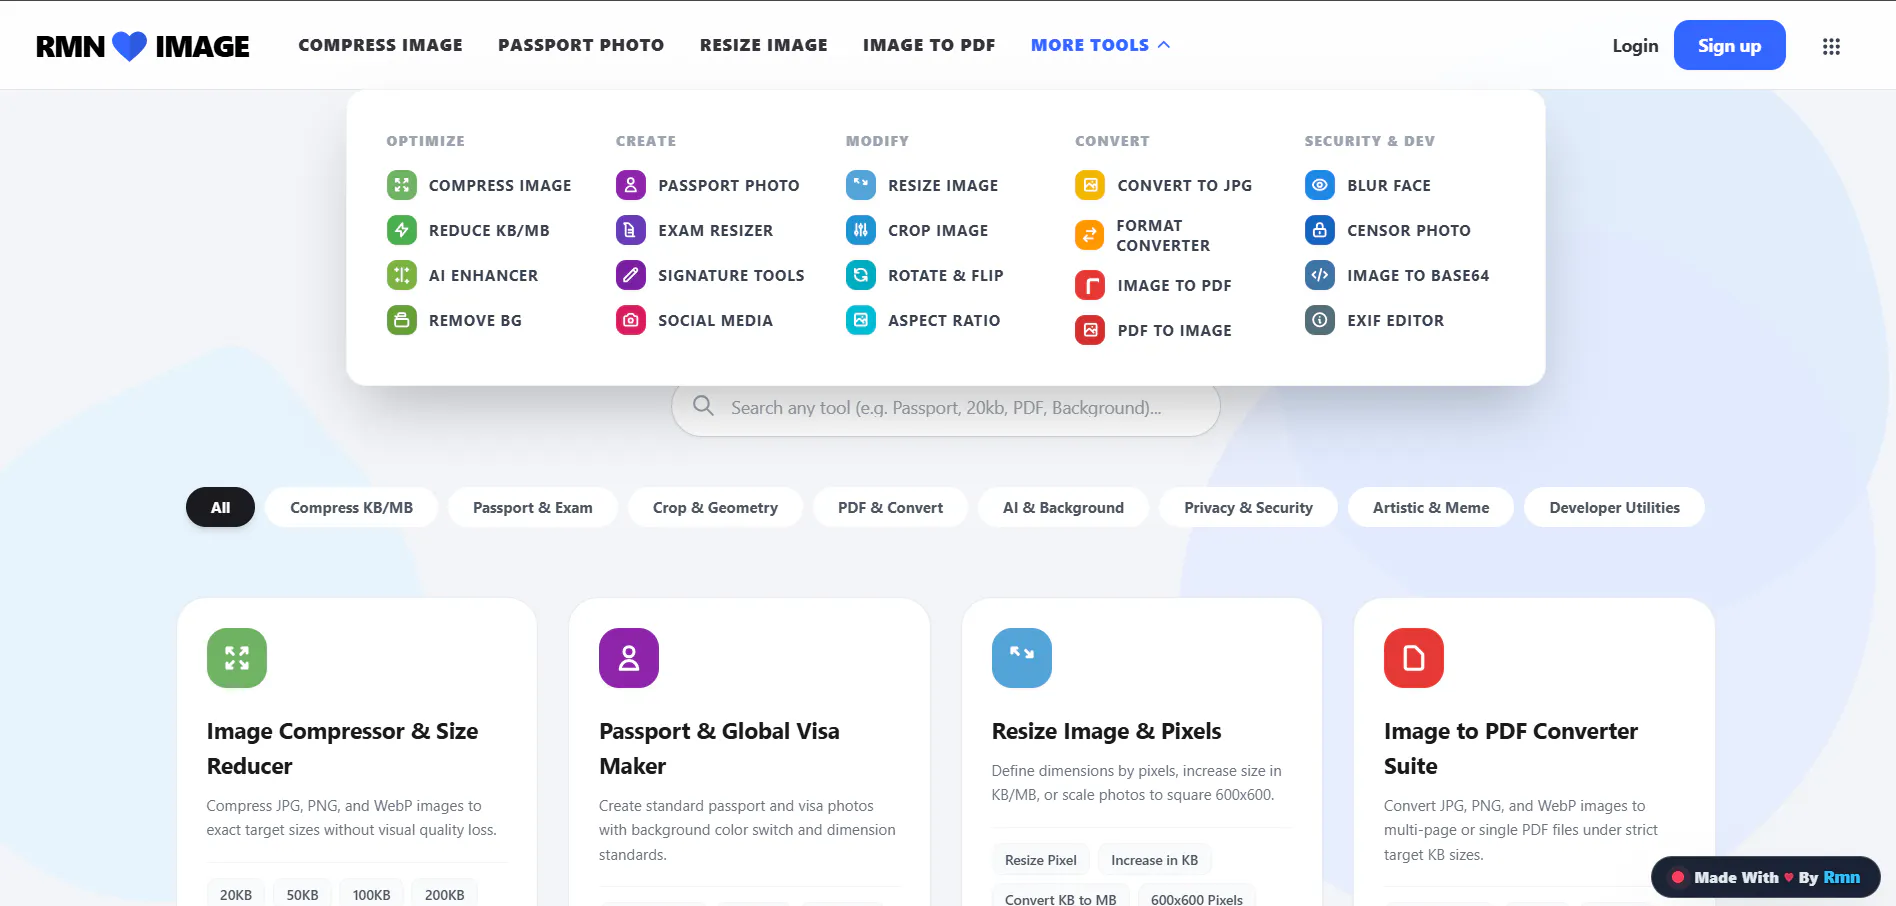
Task: Click the Image to PDF red icon in menu
Action: click(x=1090, y=285)
